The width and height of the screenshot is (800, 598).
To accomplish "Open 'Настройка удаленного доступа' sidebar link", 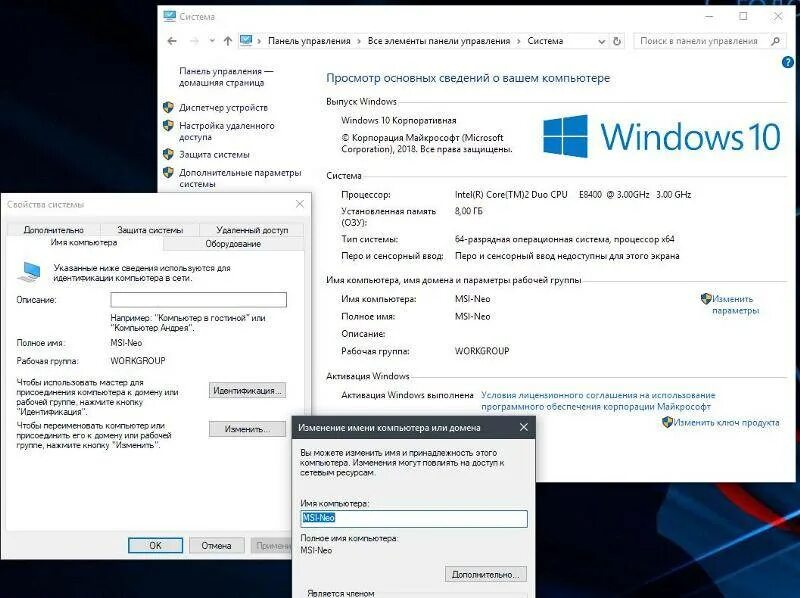I will pos(227,131).
